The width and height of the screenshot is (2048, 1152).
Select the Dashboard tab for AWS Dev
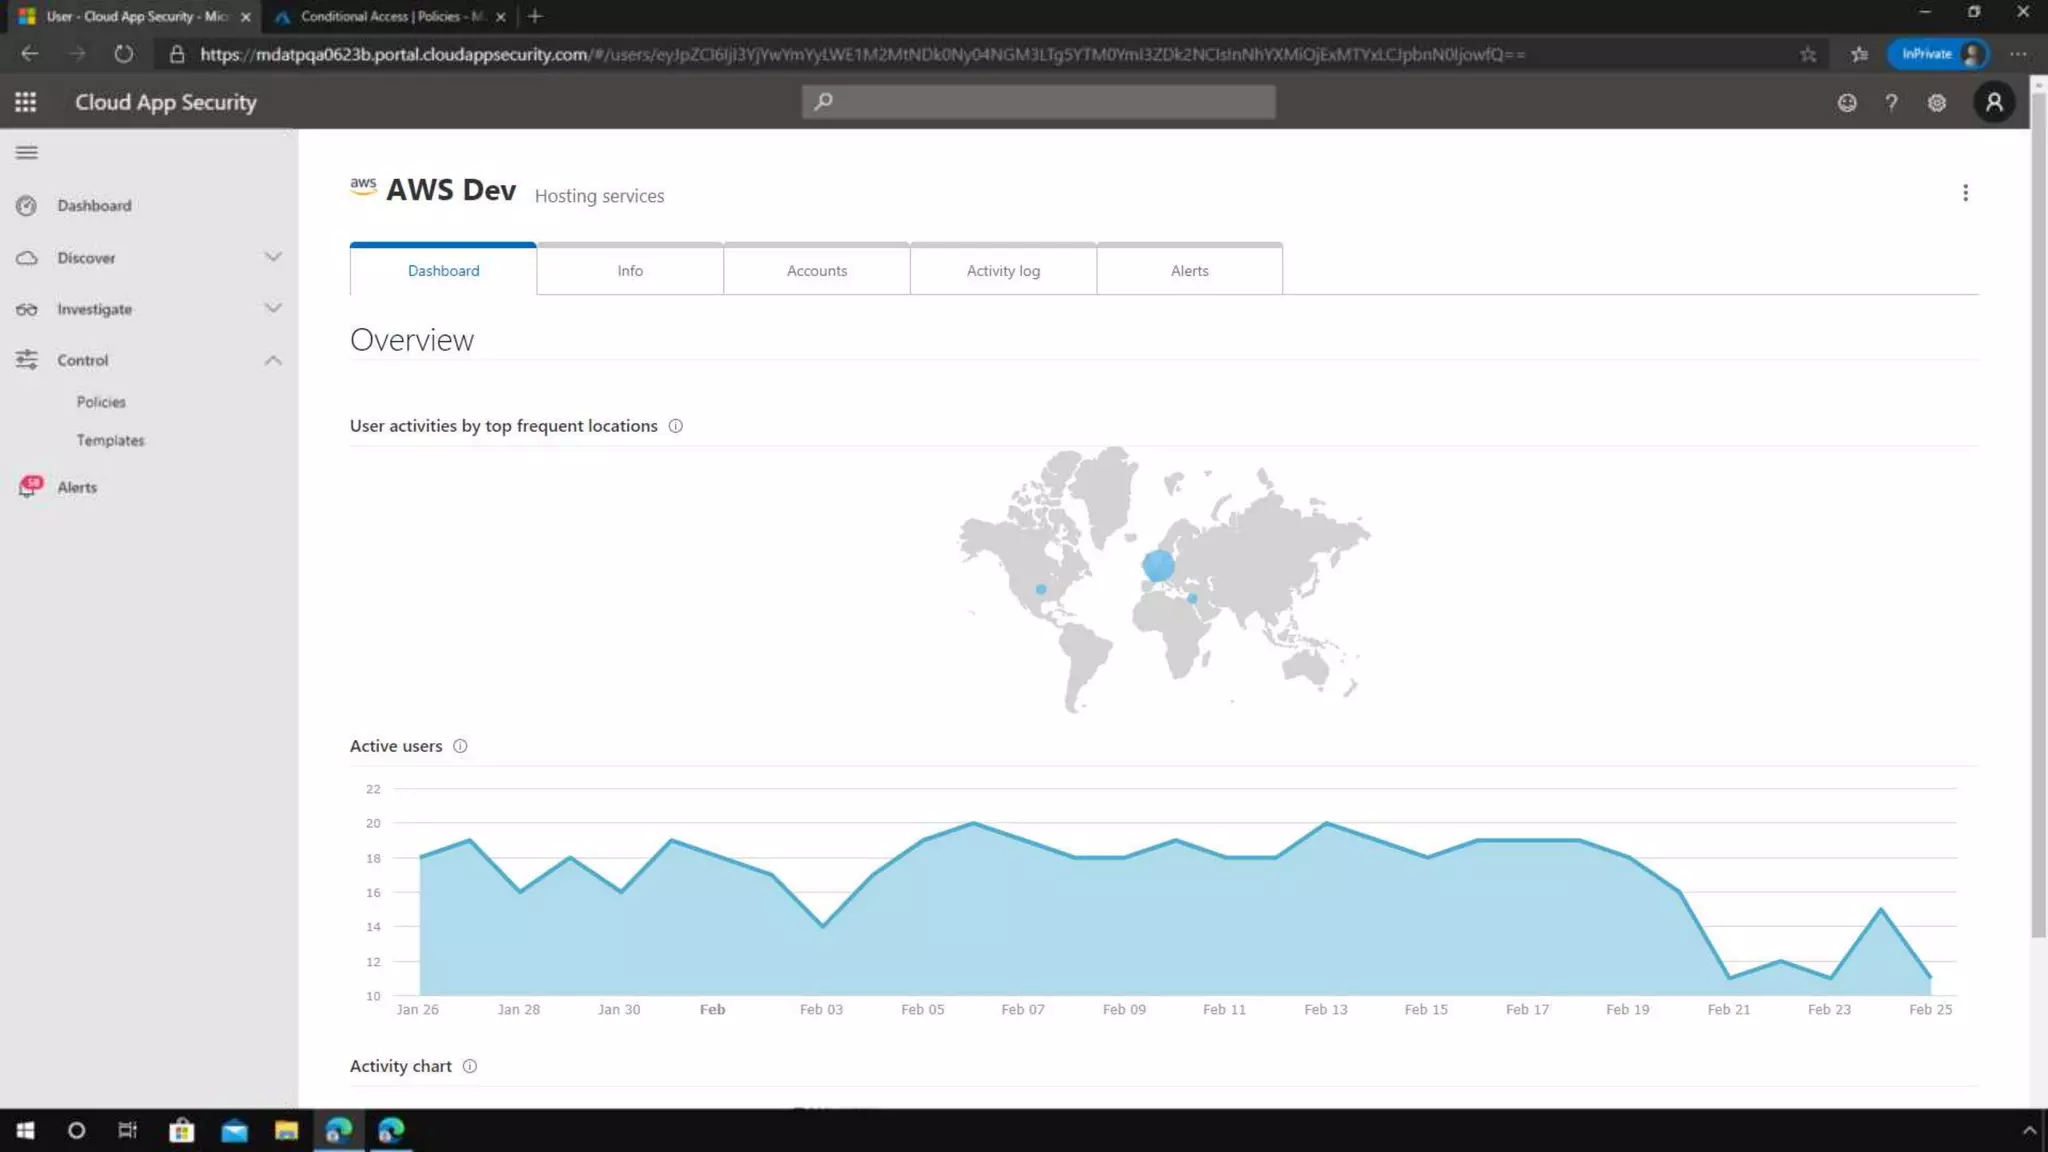click(x=443, y=270)
